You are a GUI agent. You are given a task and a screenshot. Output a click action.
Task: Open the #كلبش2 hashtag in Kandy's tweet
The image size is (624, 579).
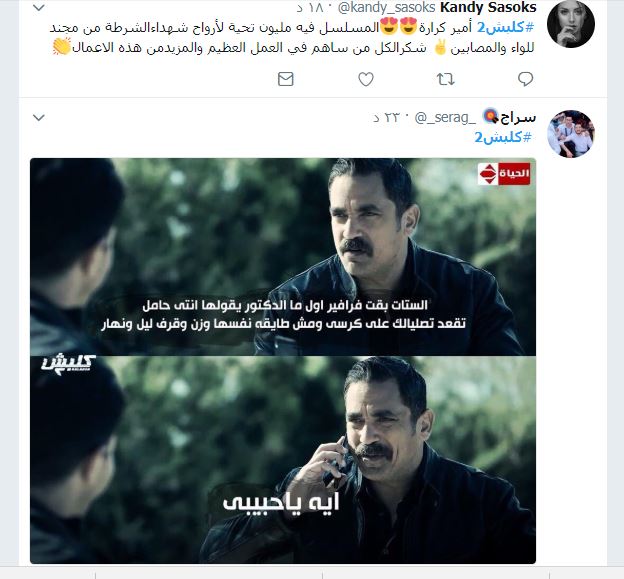pos(505,27)
